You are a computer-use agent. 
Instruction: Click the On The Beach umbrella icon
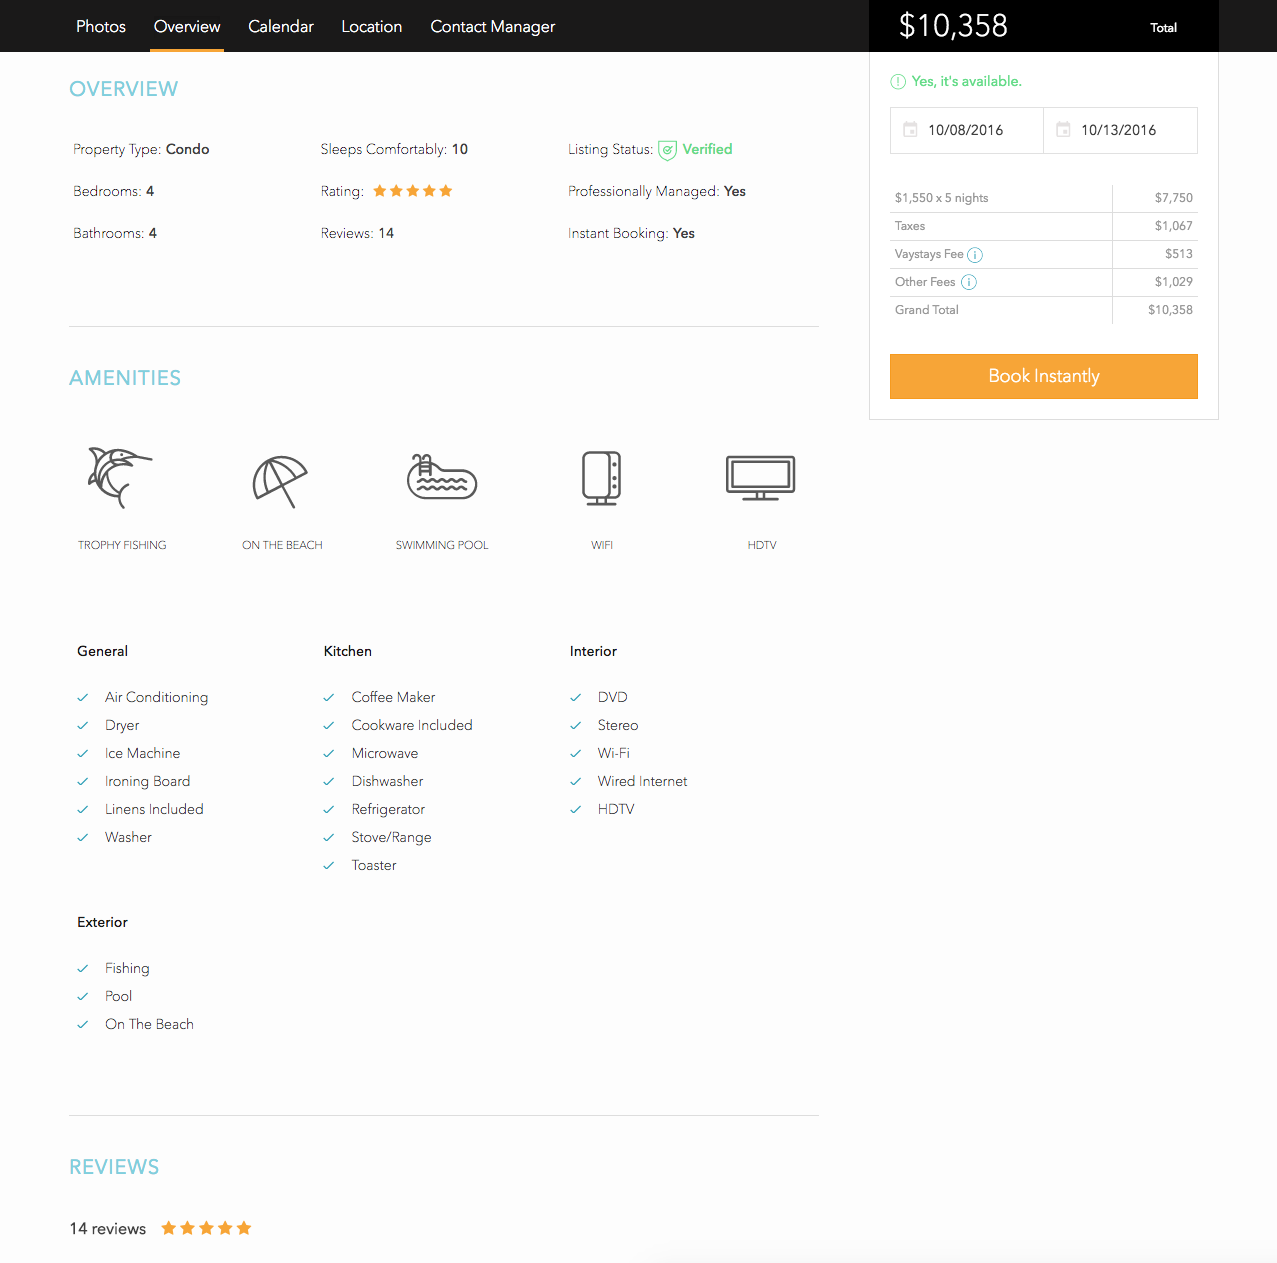280,481
